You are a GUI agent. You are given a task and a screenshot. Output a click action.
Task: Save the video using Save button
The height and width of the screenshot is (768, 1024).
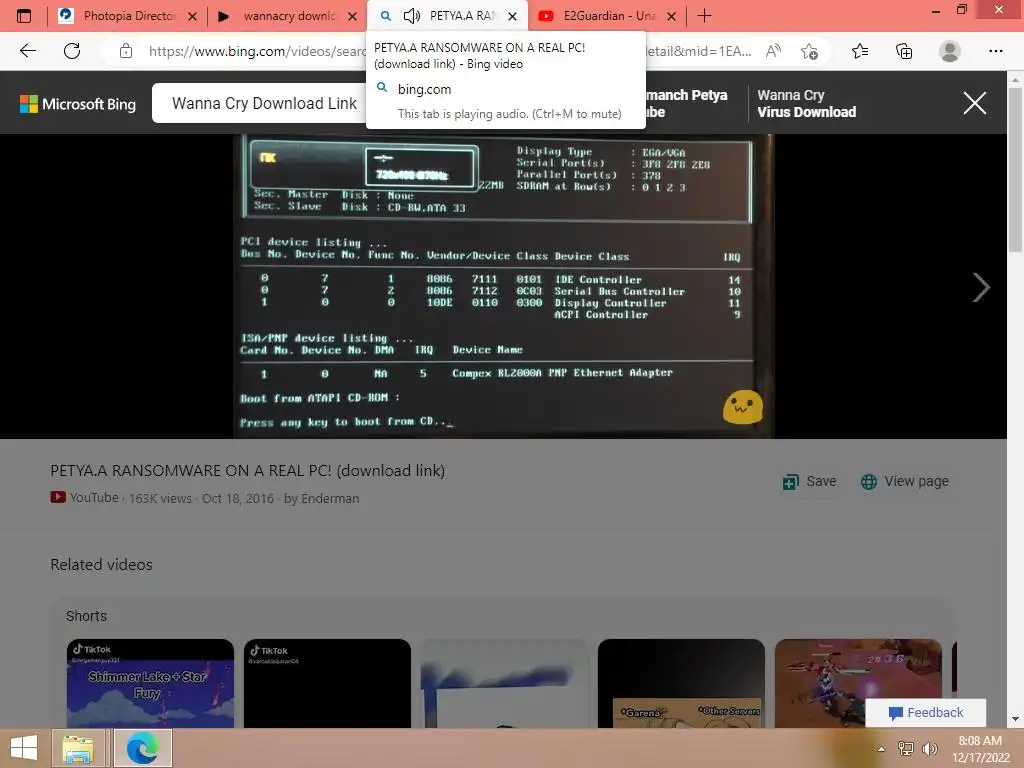tap(809, 481)
